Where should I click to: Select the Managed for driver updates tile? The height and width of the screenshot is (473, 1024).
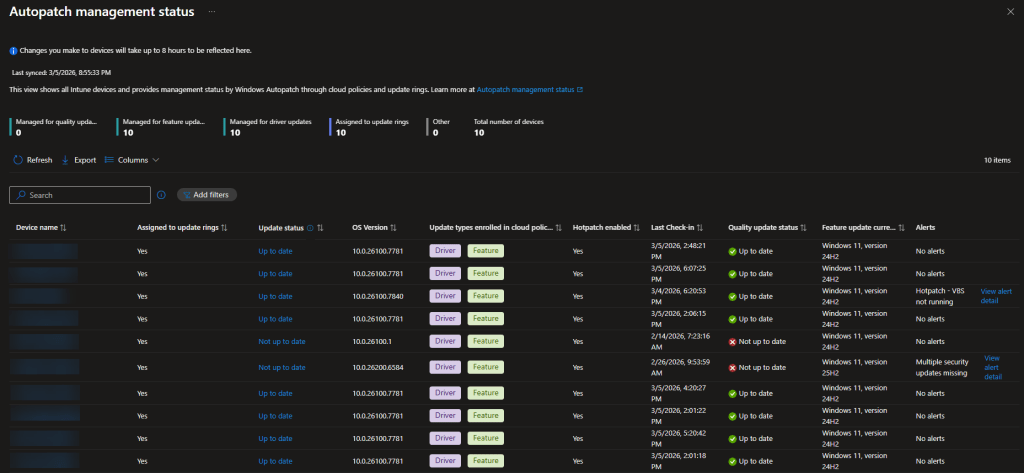coord(270,127)
